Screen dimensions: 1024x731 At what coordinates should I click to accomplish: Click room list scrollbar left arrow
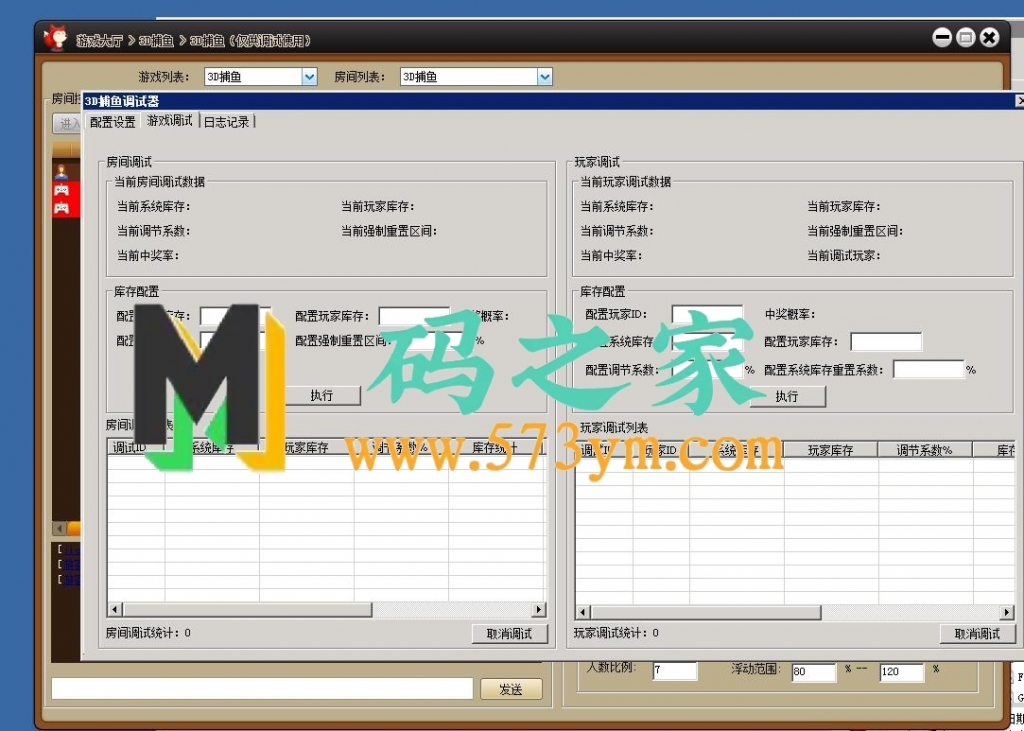tap(115, 609)
